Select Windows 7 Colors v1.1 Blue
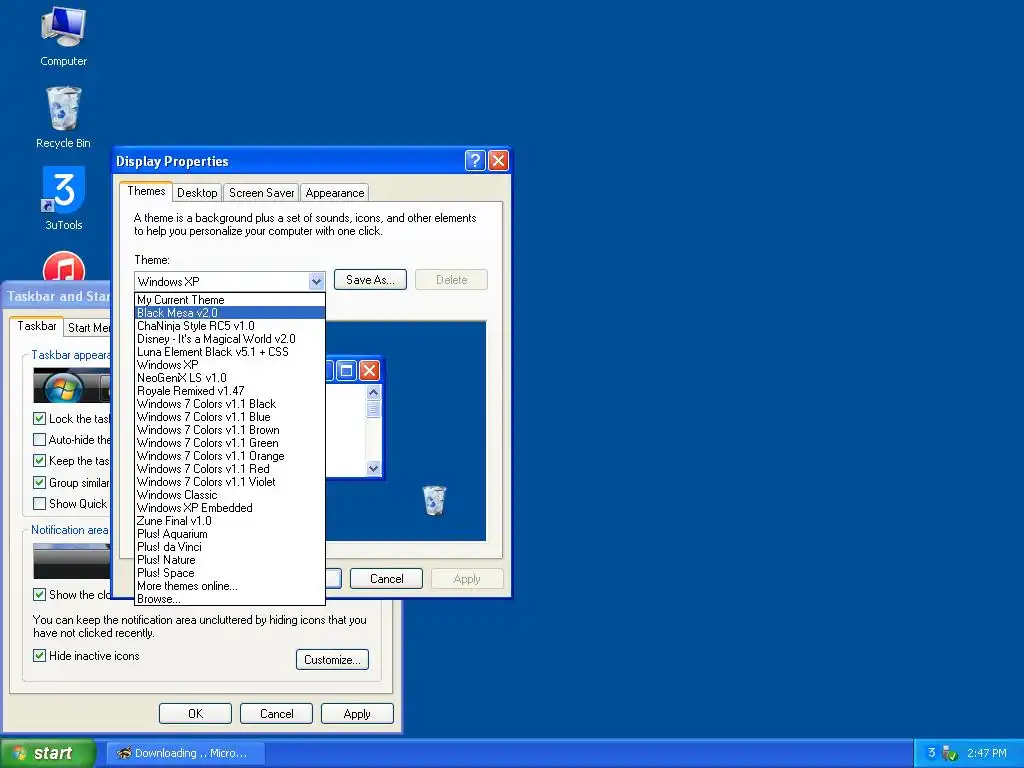 [x=230, y=417]
